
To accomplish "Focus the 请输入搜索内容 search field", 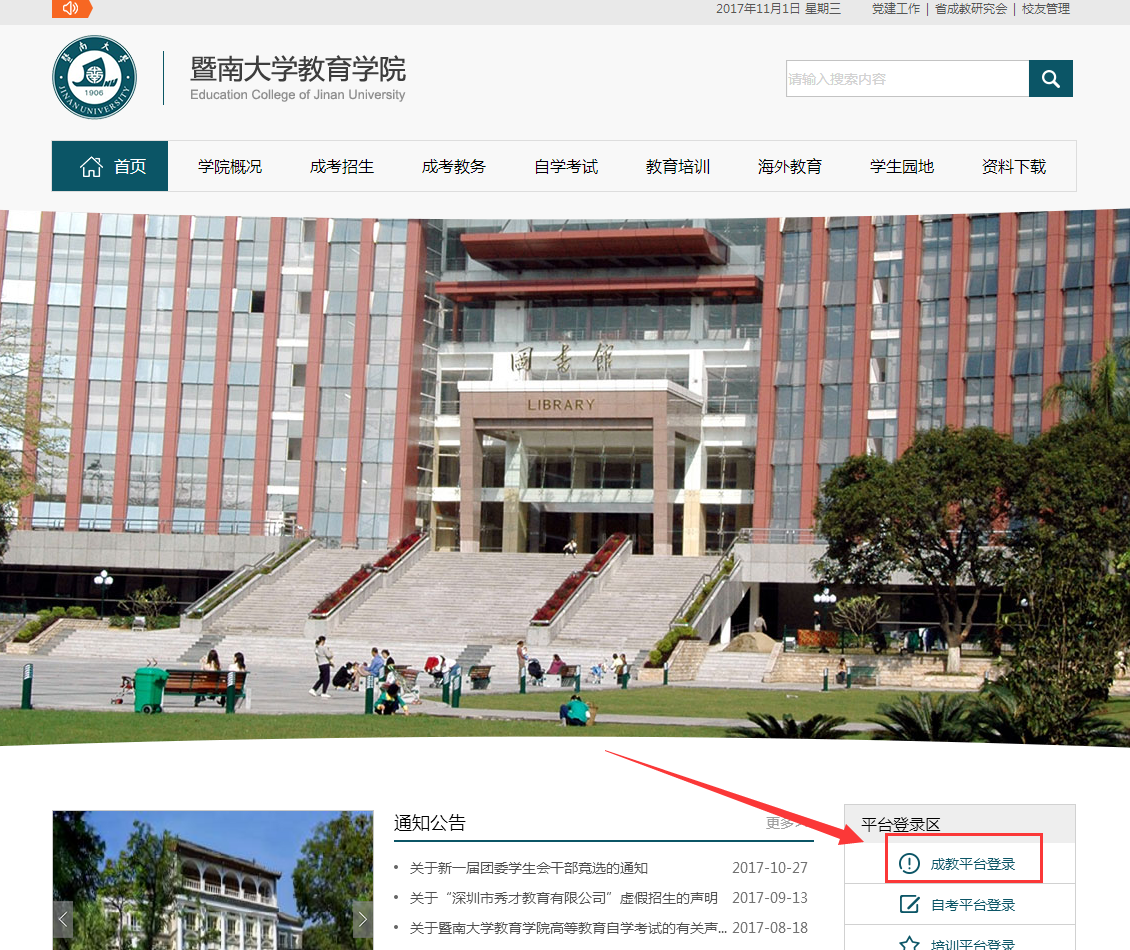I will tap(907, 79).
